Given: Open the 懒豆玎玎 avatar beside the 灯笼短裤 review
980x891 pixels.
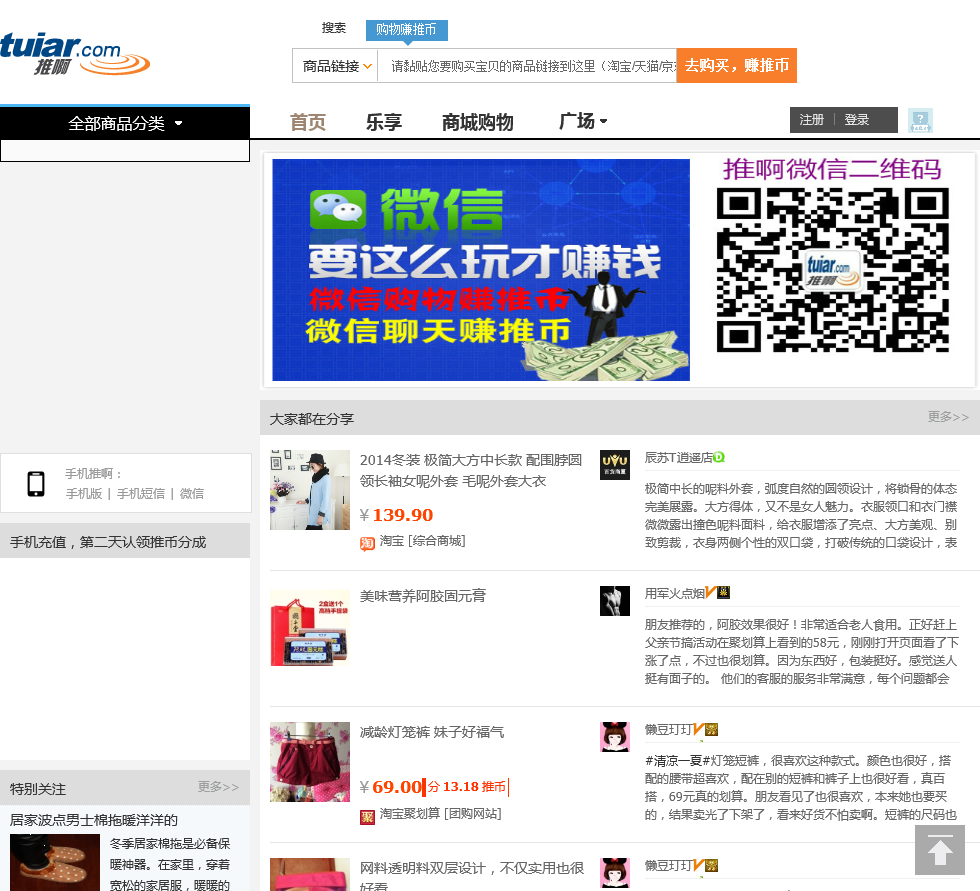Looking at the screenshot, I should 615,737.
